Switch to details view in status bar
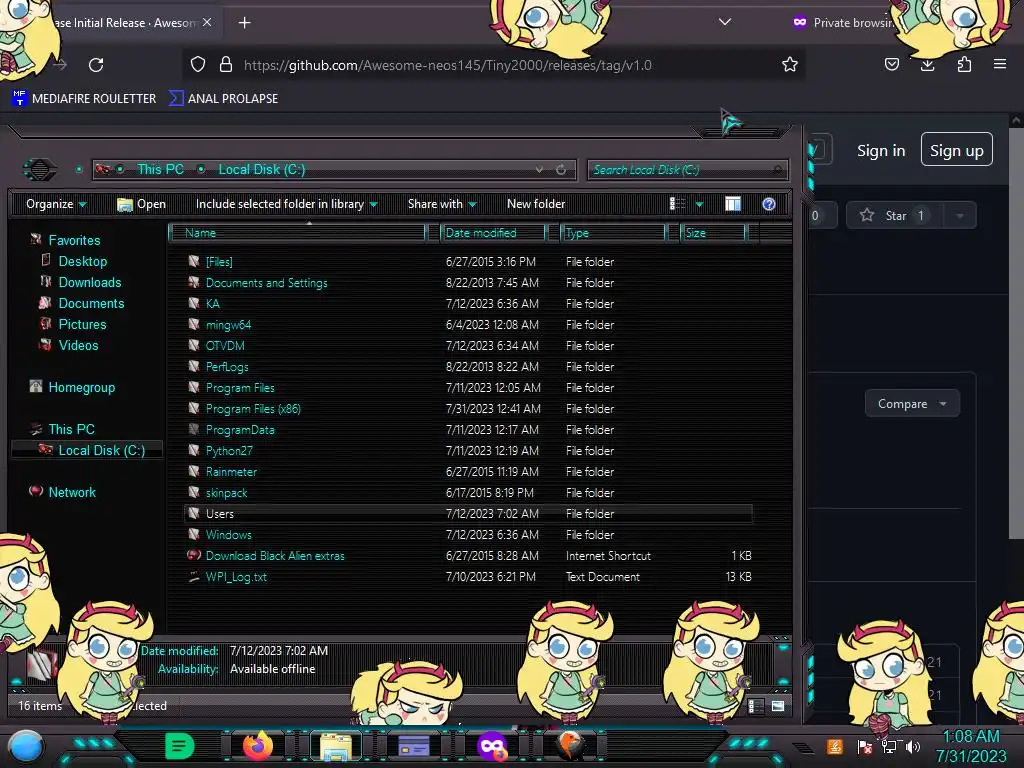Screen dimensions: 1024x768 [756, 706]
